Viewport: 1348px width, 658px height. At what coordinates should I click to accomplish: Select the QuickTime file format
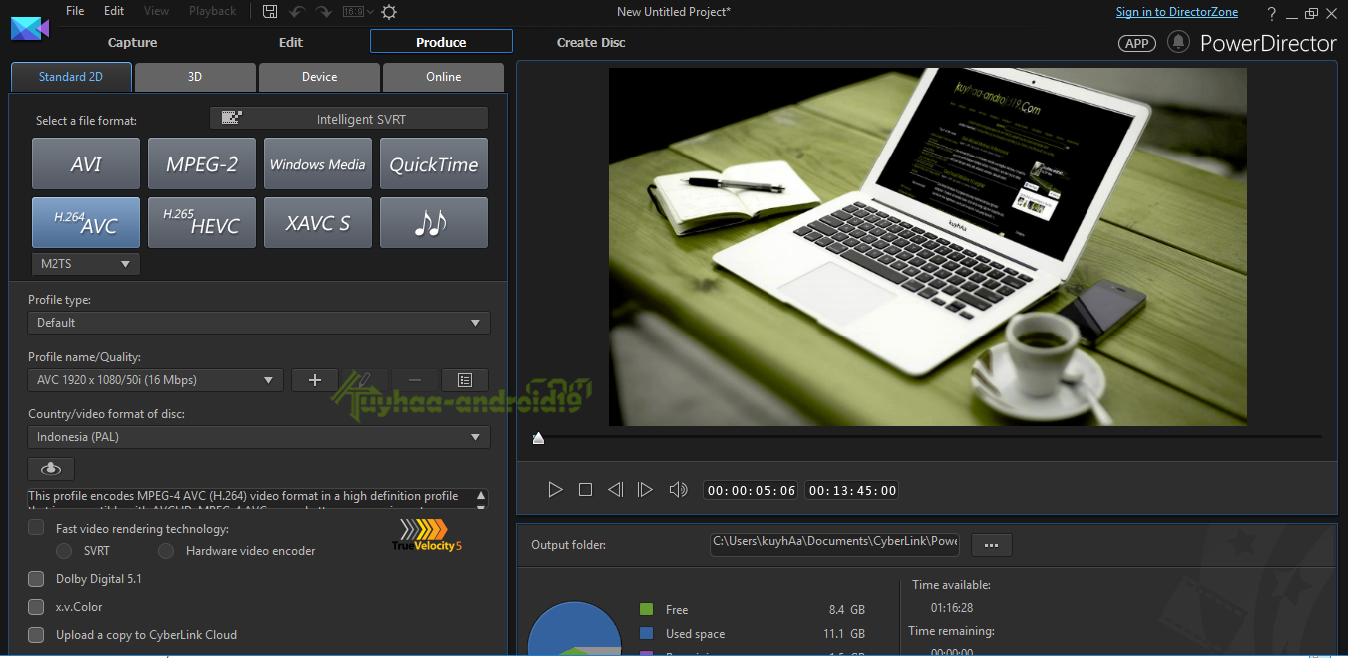[434, 164]
